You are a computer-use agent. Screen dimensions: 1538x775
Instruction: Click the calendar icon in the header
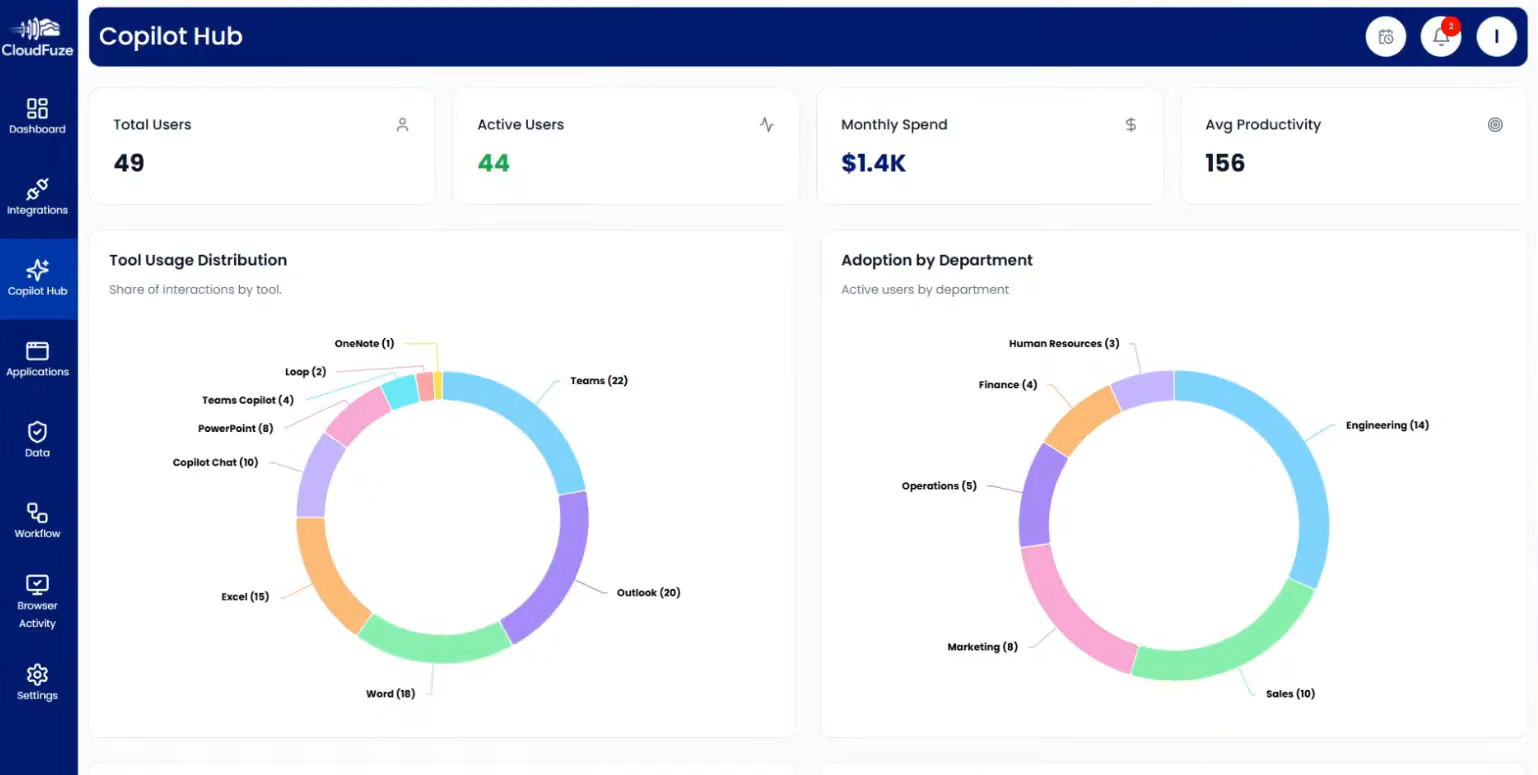[x=1385, y=36]
